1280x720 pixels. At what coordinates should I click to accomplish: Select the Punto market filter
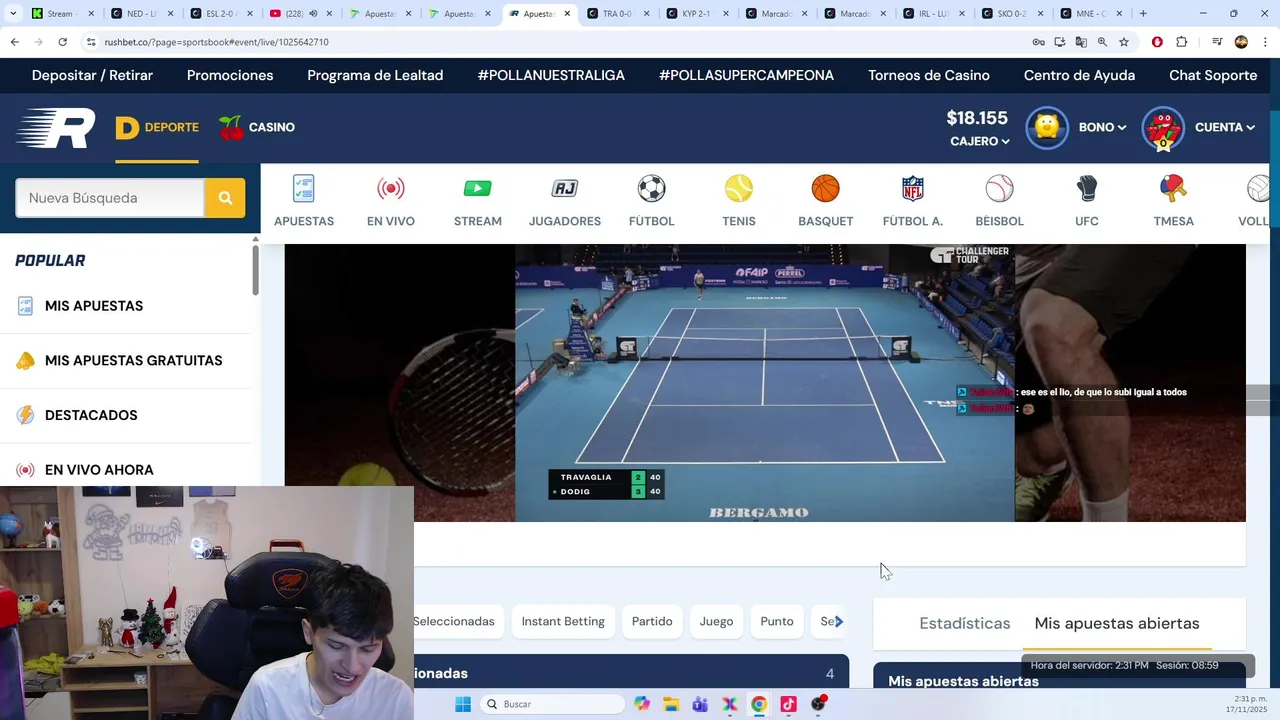point(777,621)
